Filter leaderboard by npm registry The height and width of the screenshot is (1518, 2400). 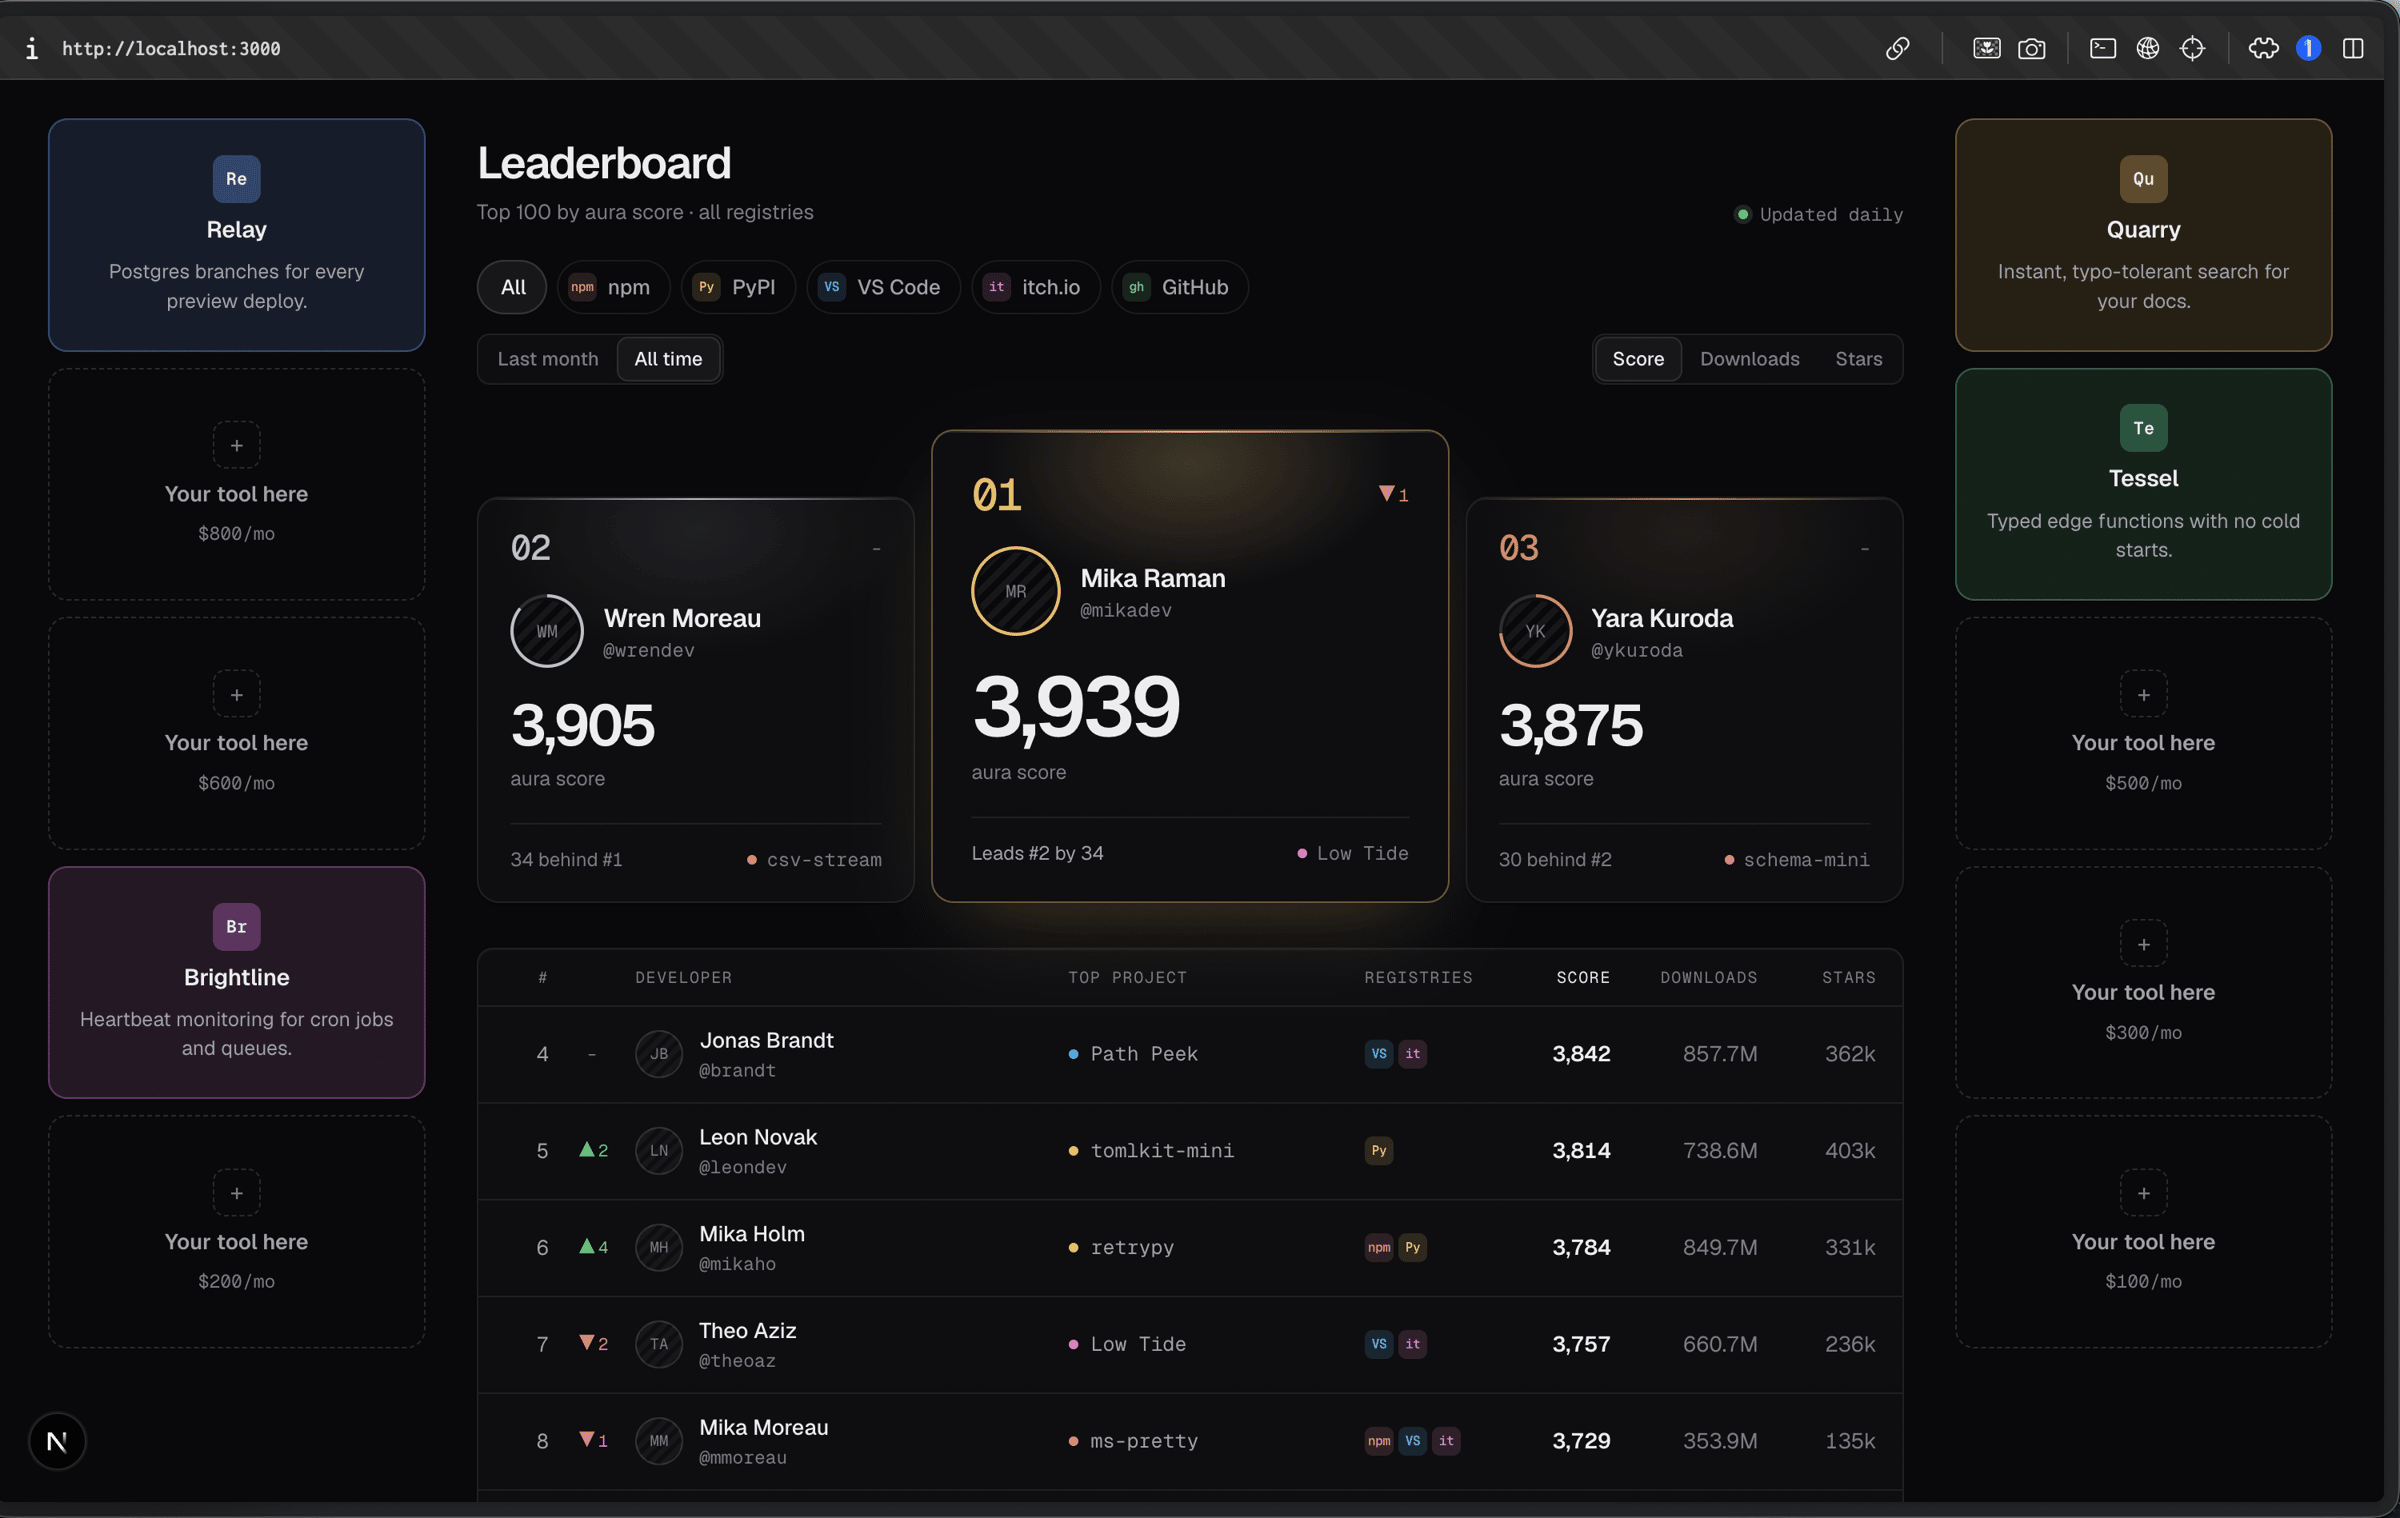pyautogui.click(x=612, y=287)
